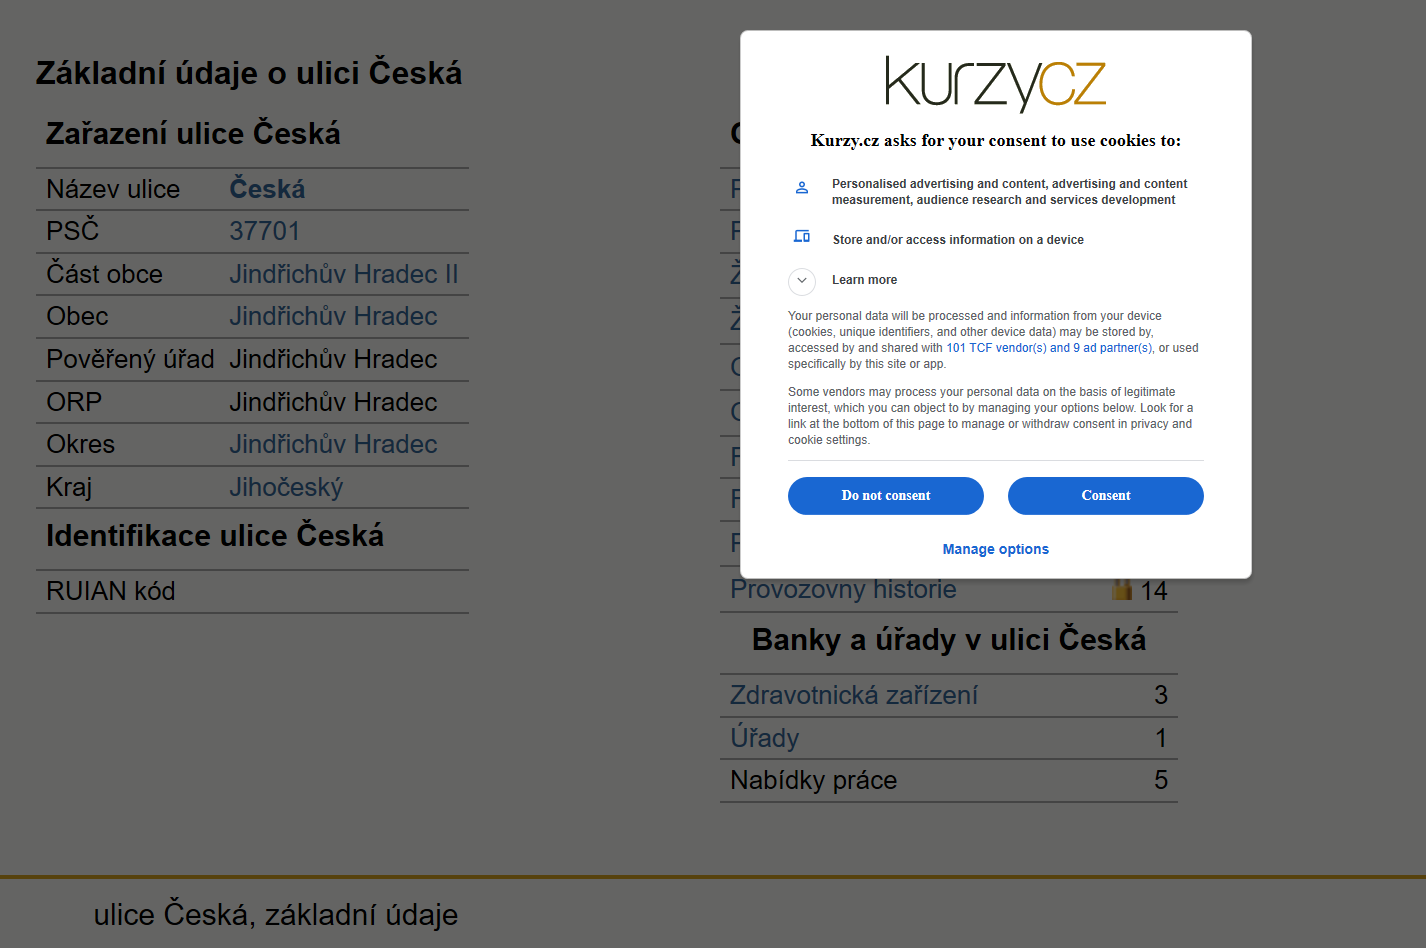The height and width of the screenshot is (948, 1426).
Task: Open Jindřichův Hradec II link
Action: pyautogui.click(x=343, y=274)
